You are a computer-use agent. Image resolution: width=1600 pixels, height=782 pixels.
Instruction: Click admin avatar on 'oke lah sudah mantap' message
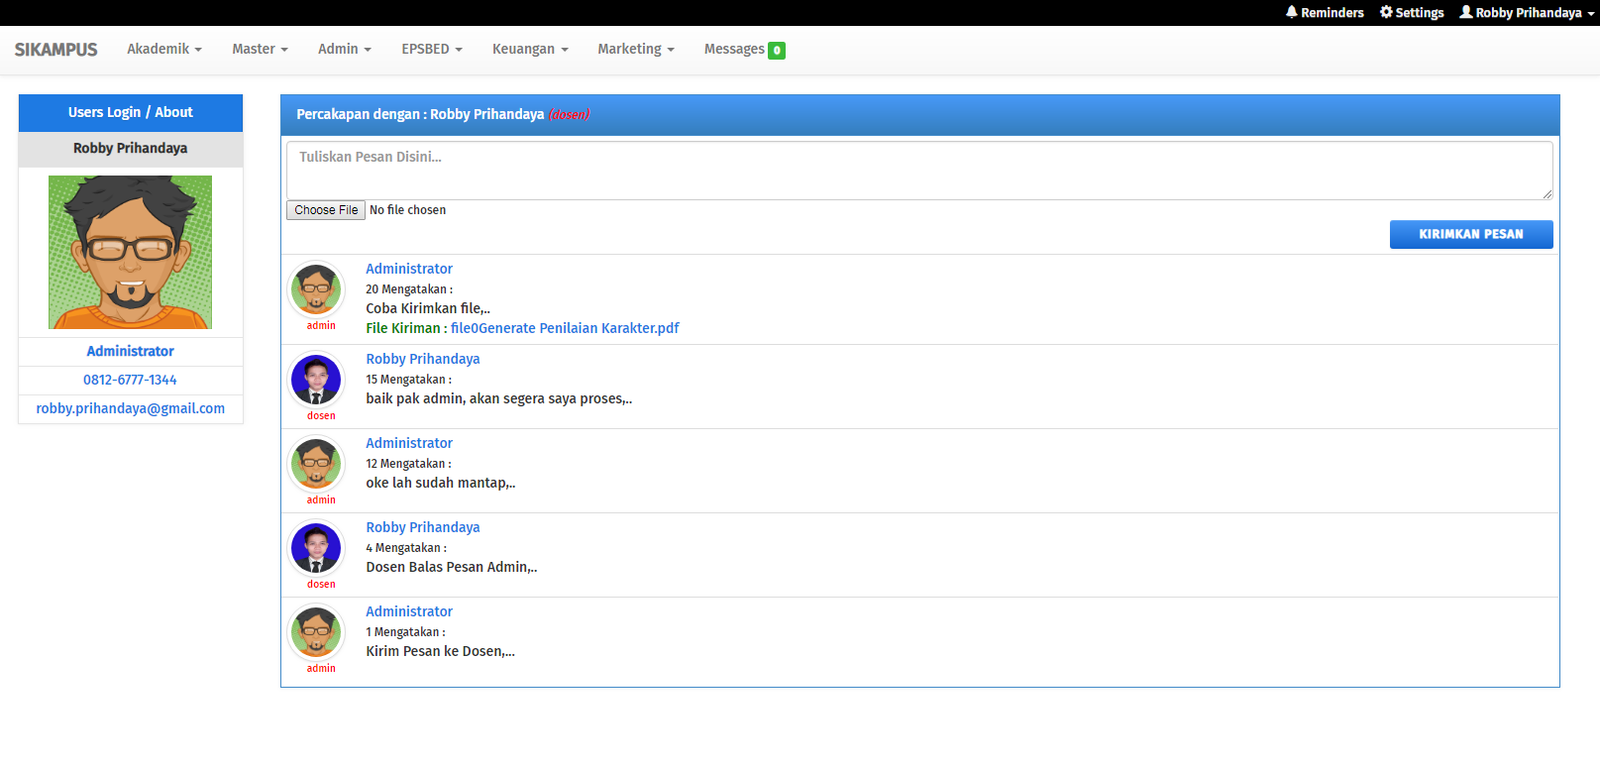pyautogui.click(x=316, y=463)
